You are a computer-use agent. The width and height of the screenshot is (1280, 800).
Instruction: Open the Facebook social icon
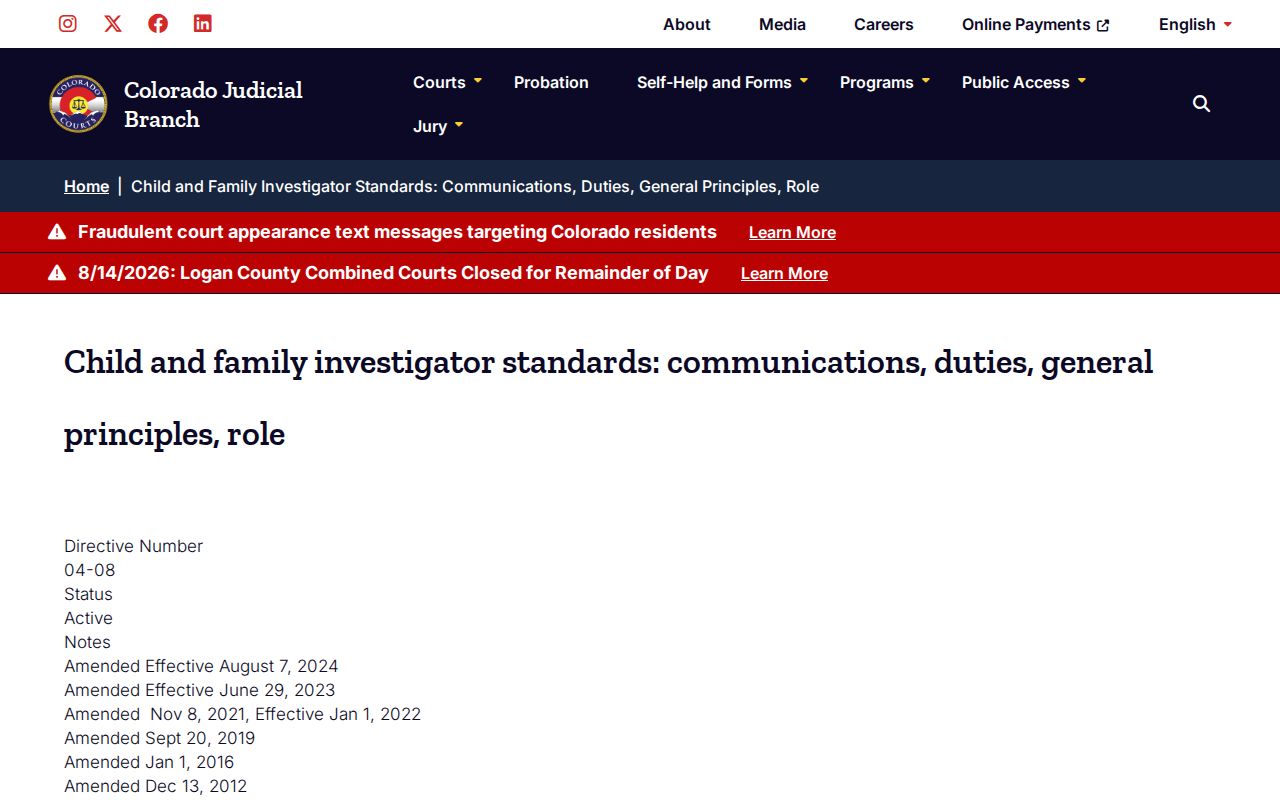158,23
